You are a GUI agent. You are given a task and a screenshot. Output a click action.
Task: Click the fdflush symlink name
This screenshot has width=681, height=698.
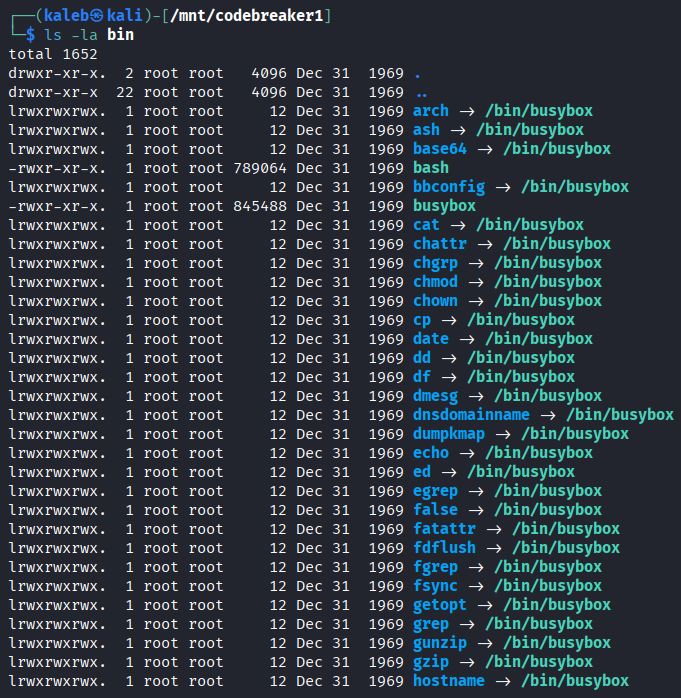(444, 548)
